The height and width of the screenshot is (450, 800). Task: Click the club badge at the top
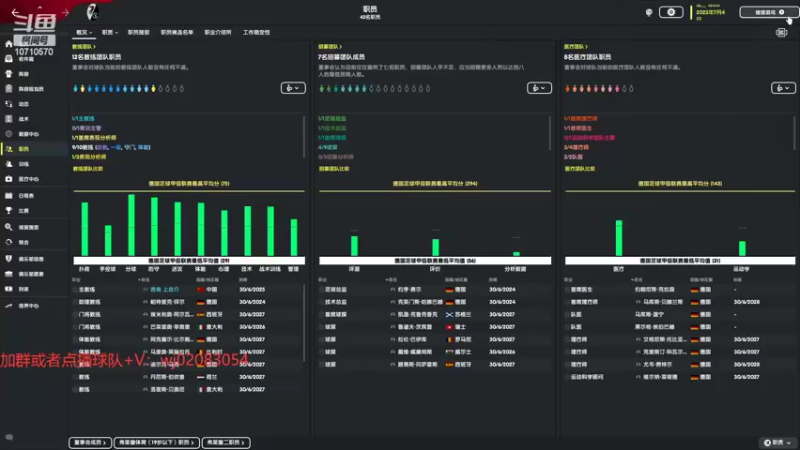pos(92,12)
